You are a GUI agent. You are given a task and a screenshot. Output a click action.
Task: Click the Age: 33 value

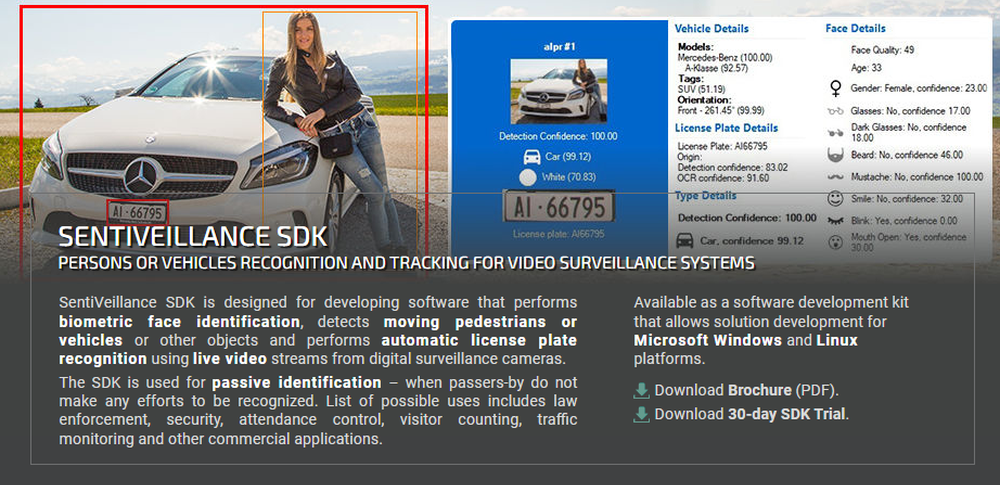pos(866,68)
